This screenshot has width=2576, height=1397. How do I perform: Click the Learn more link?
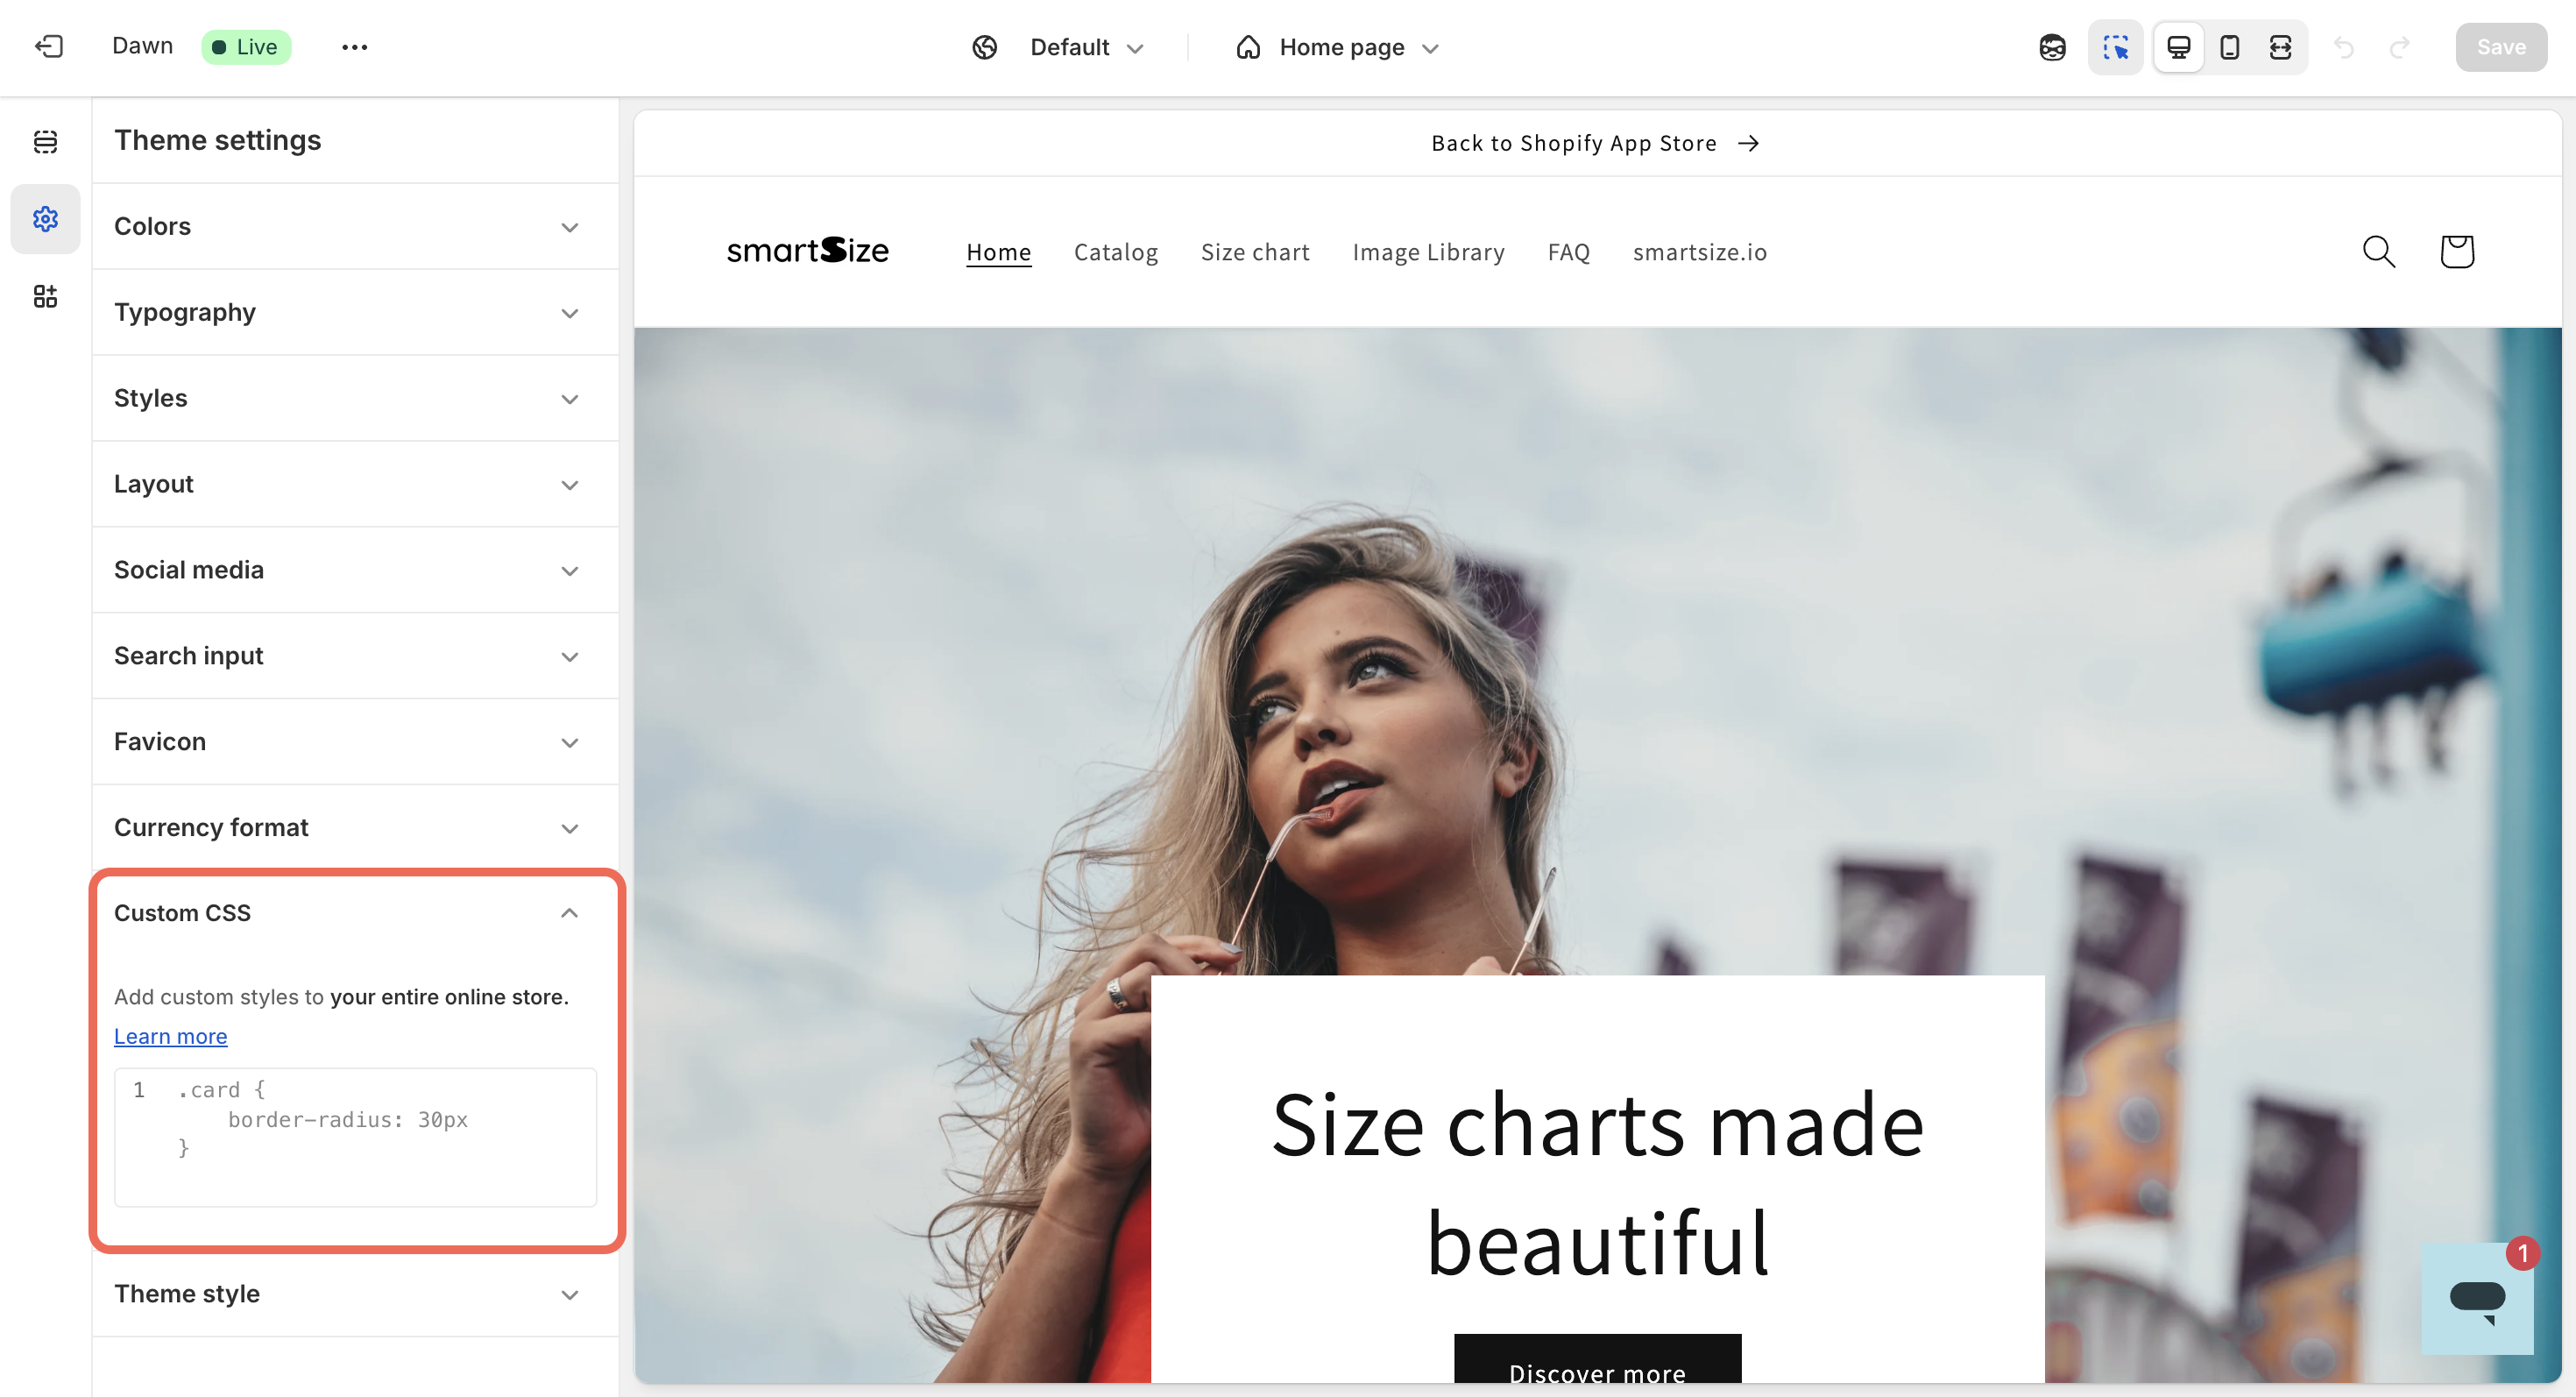pyautogui.click(x=170, y=1036)
